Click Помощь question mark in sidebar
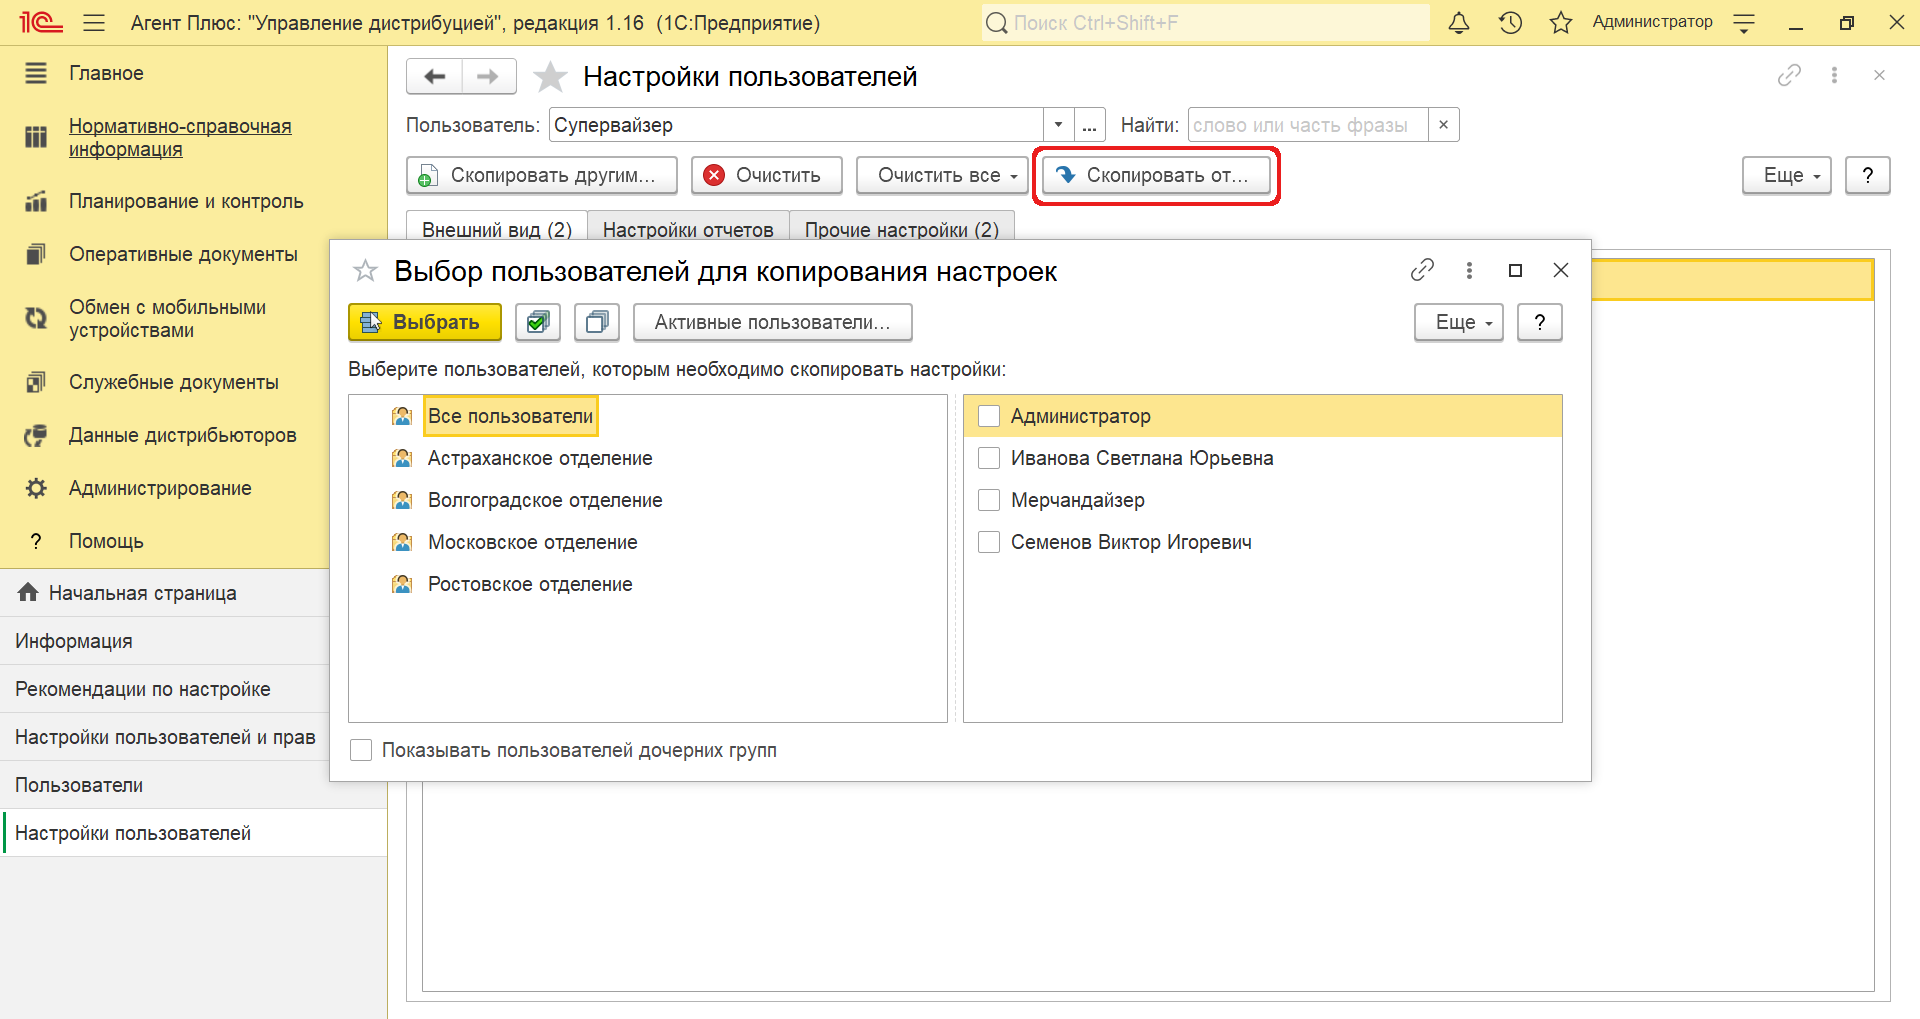The height and width of the screenshot is (1019, 1920). tap(36, 541)
